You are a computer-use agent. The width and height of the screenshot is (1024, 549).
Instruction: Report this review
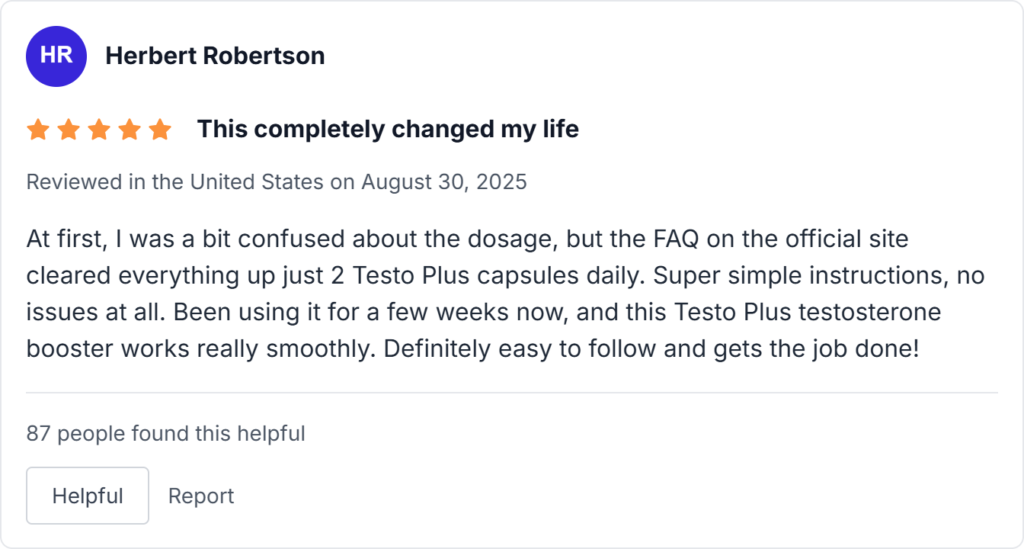pos(201,496)
